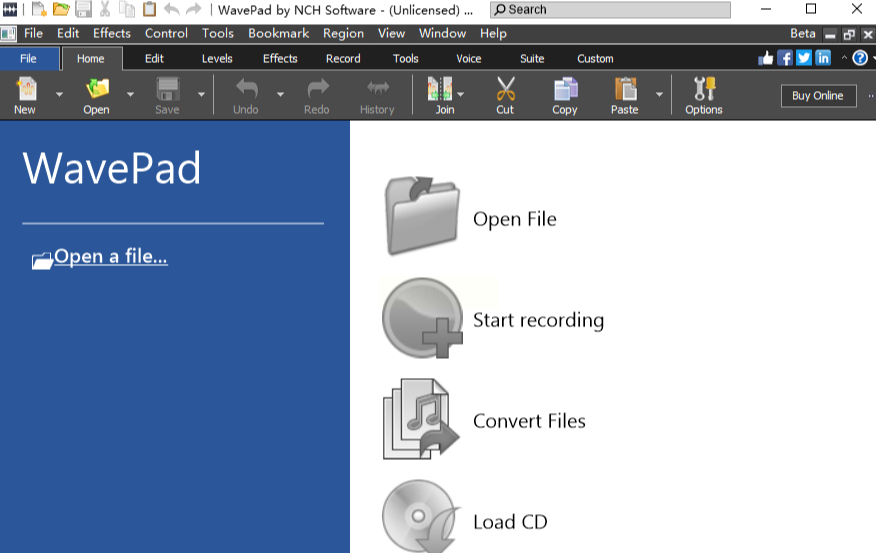
Task: Open the Options tools icon
Action: [x=704, y=90]
